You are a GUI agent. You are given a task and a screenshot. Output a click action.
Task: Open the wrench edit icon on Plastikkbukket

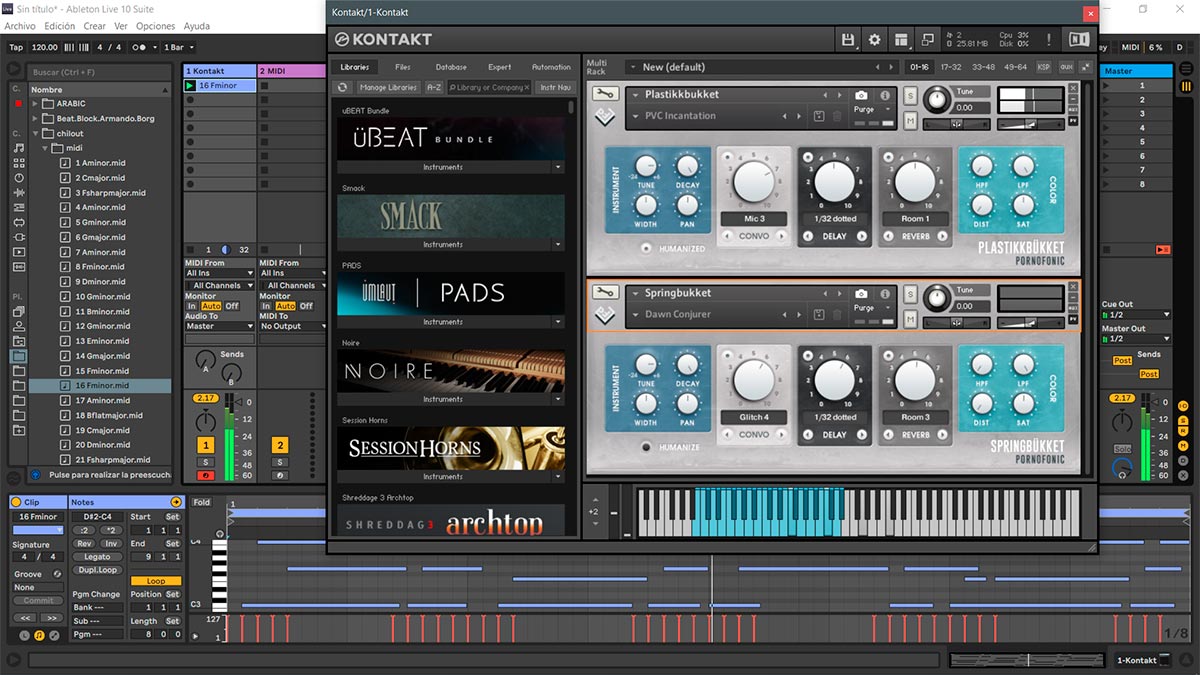point(604,94)
